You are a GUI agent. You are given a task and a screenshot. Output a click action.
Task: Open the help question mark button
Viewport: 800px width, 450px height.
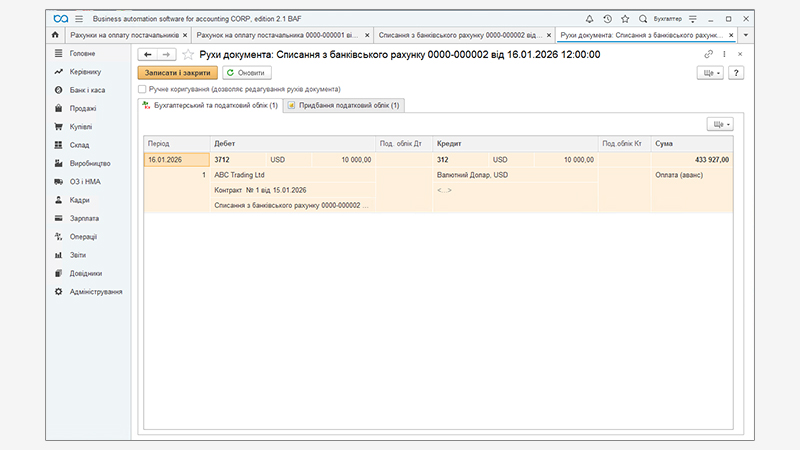coord(736,73)
